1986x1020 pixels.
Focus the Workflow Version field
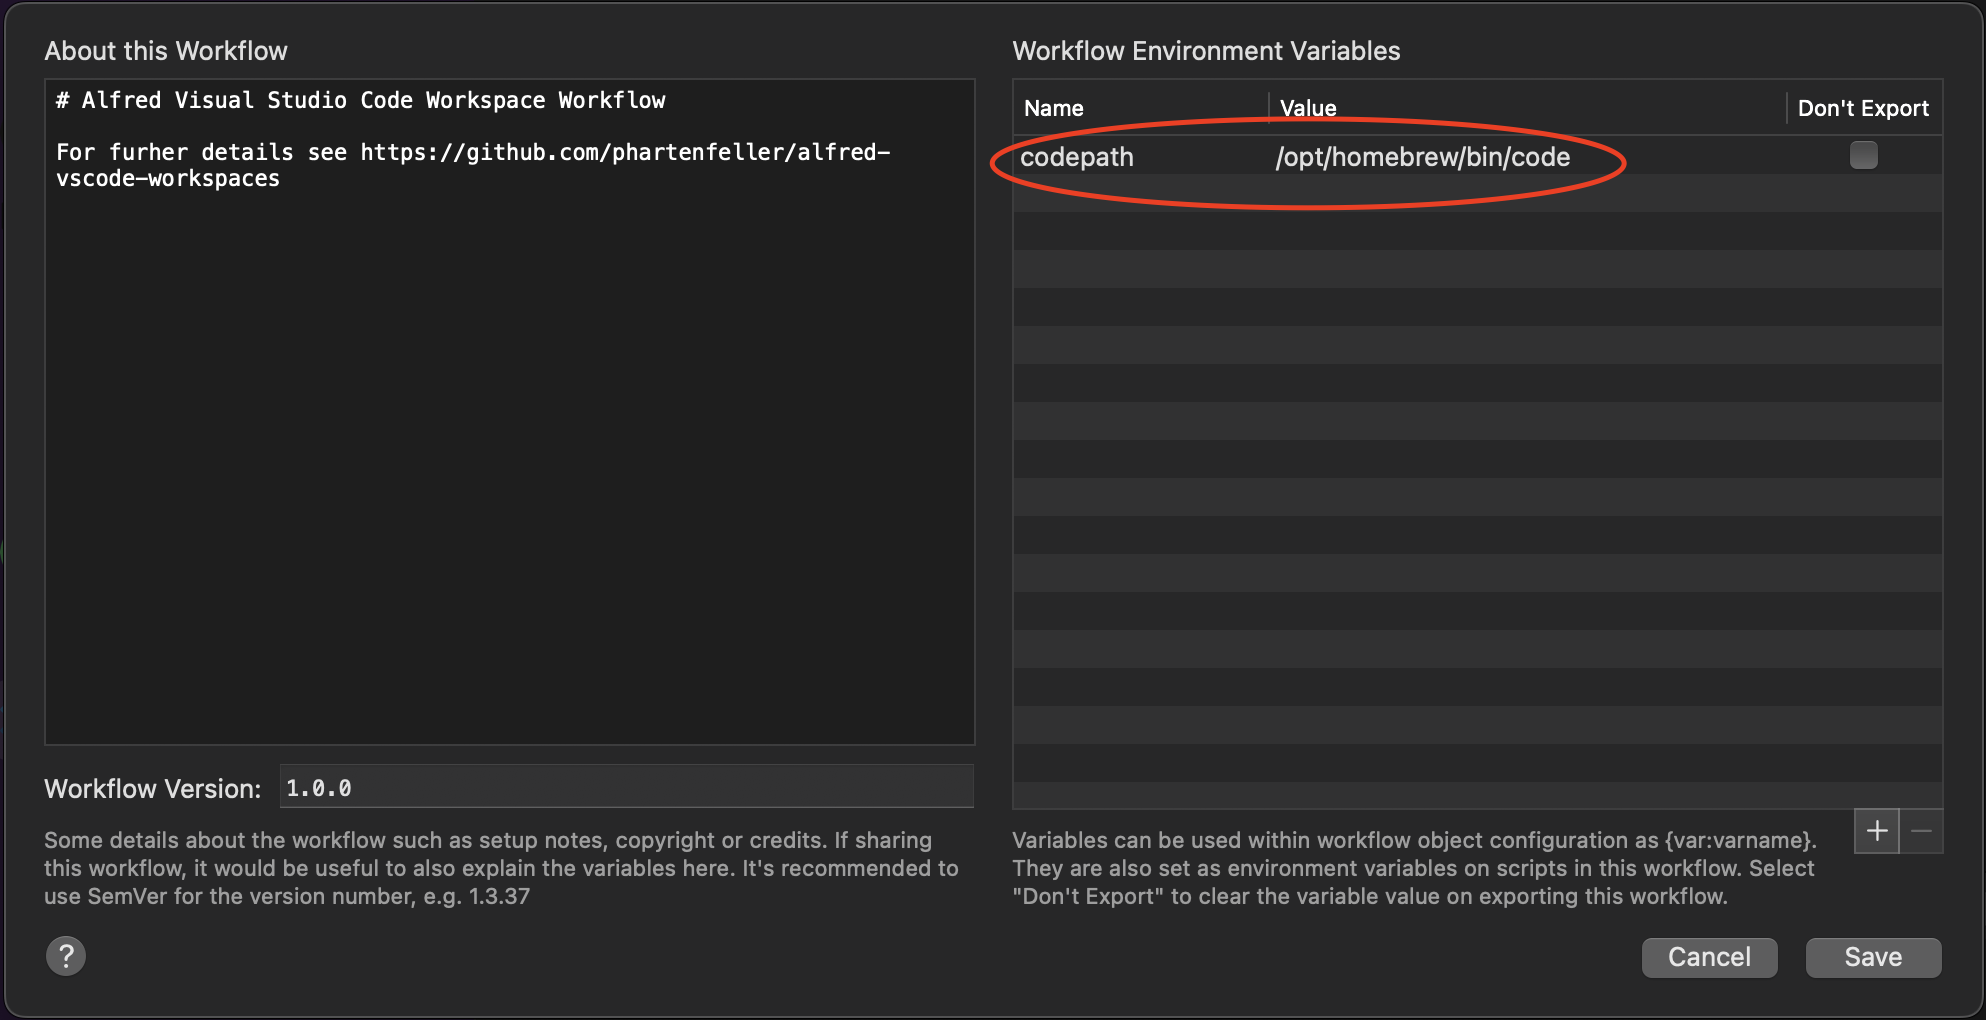point(626,788)
